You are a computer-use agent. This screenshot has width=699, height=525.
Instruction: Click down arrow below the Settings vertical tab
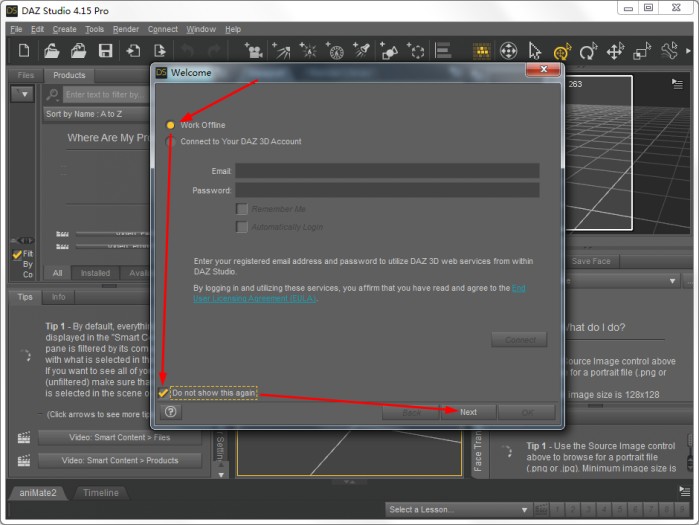(221, 475)
